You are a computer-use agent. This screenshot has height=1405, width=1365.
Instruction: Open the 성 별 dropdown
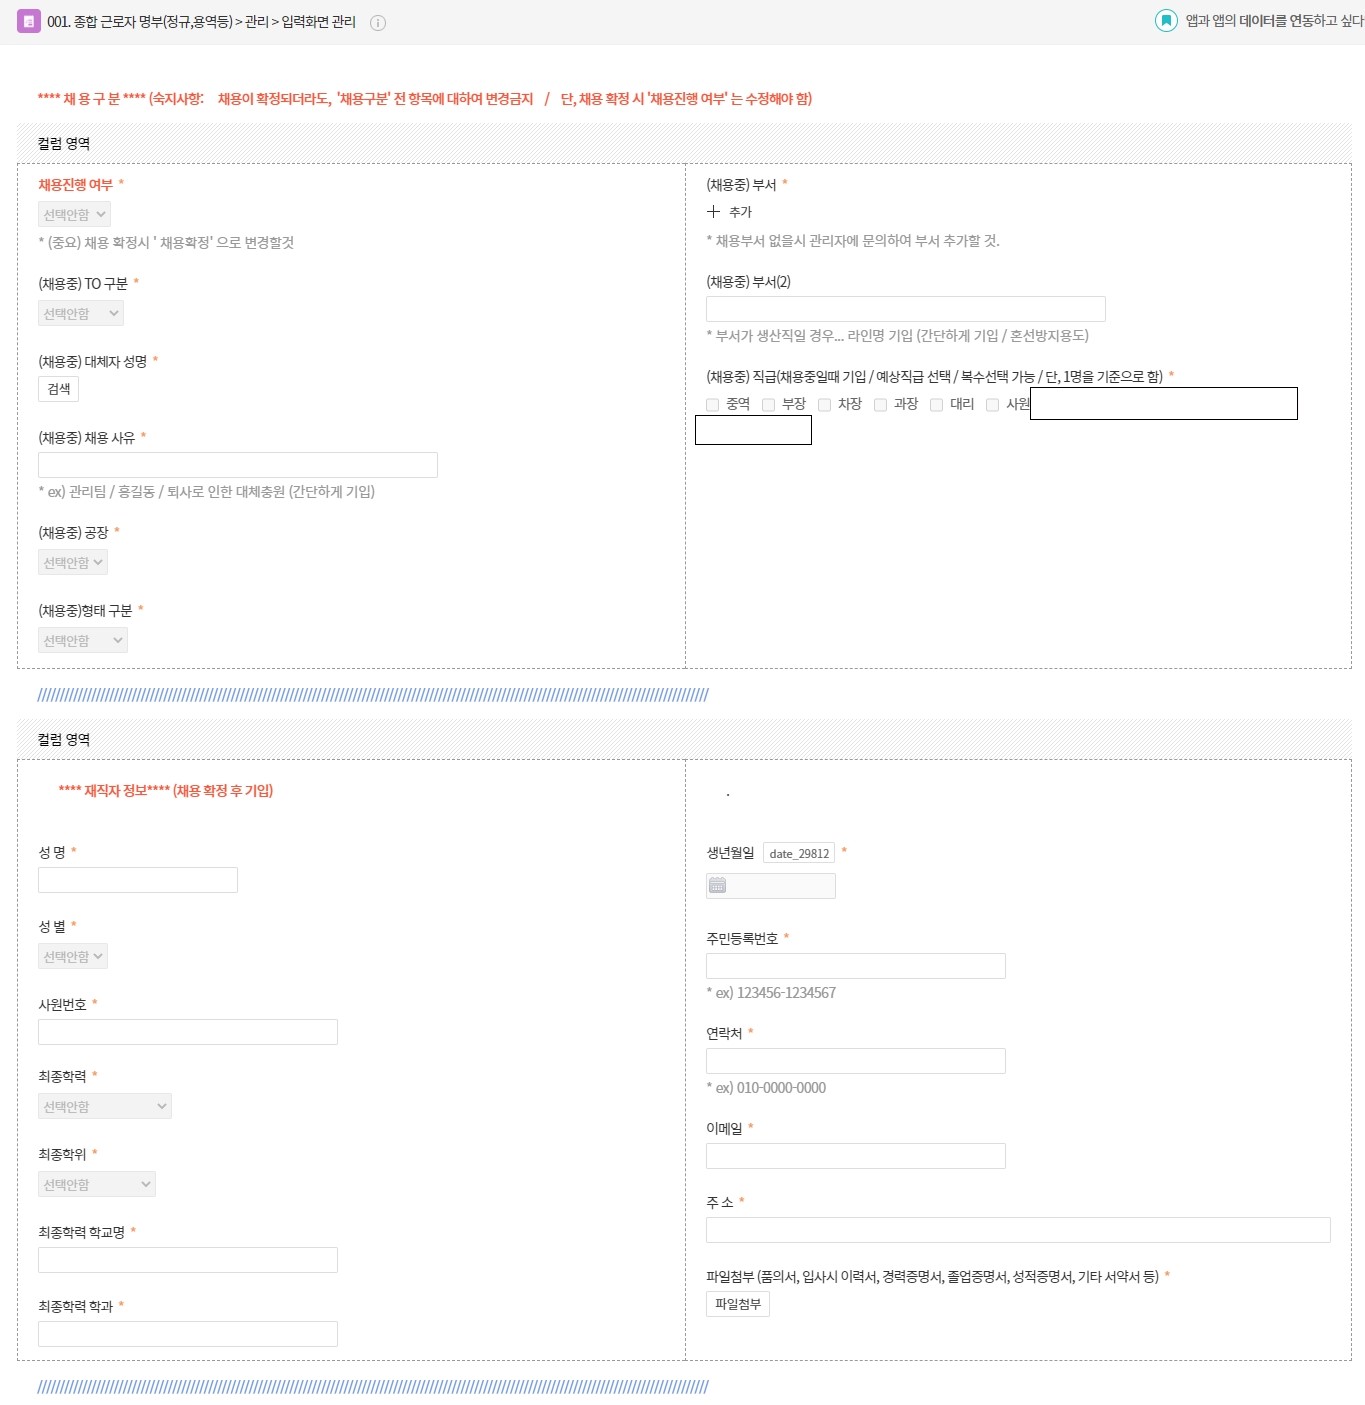73,956
